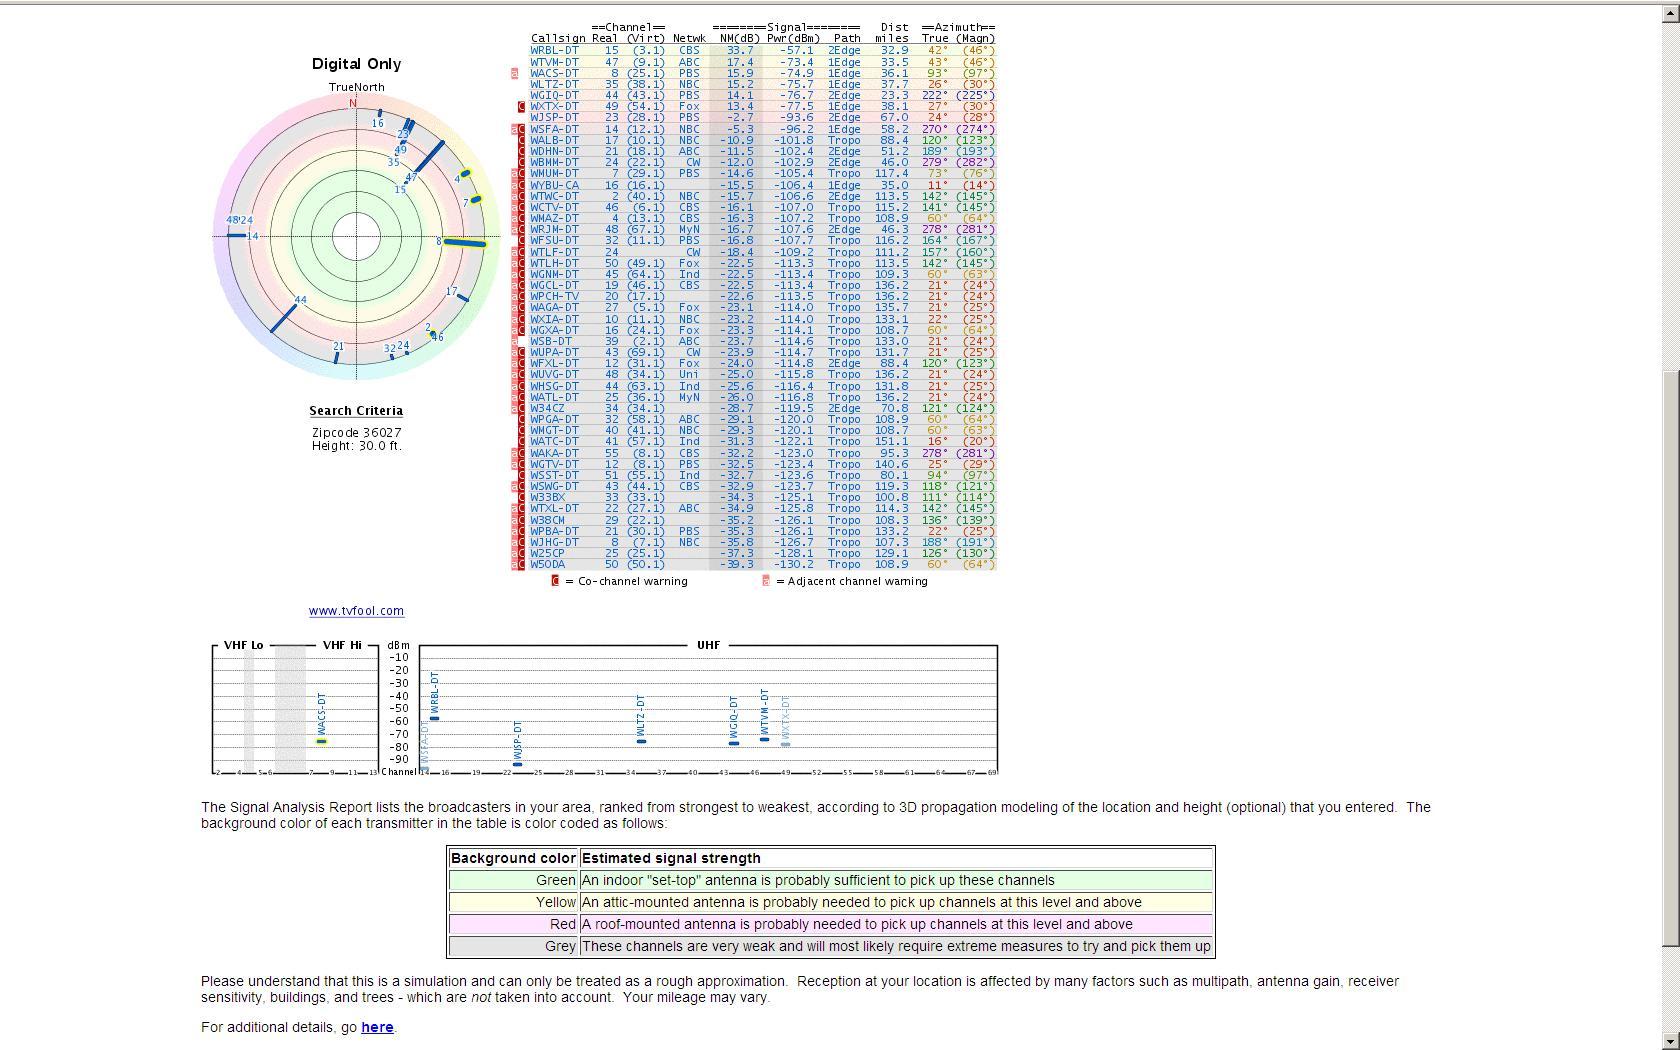Click the 'Search Criteria' heading
Viewport: 1680px width, 1050px height.
coord(356,411)
